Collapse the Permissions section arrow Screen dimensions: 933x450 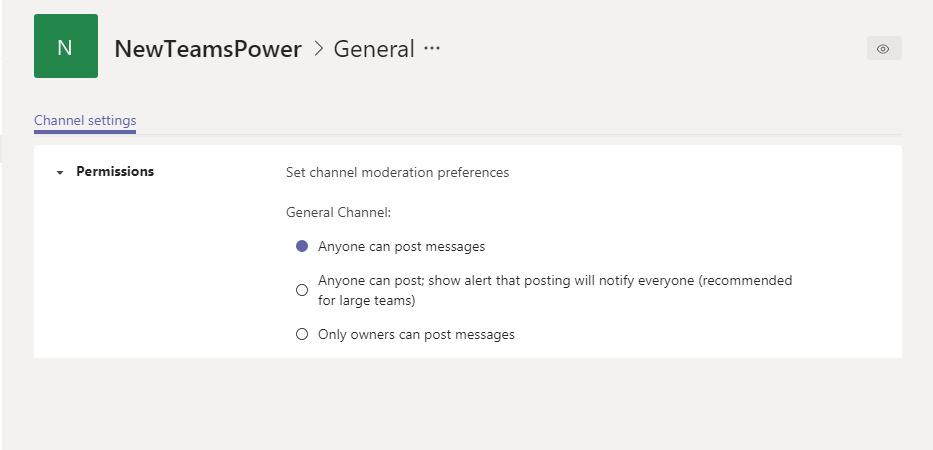[60, 173]
